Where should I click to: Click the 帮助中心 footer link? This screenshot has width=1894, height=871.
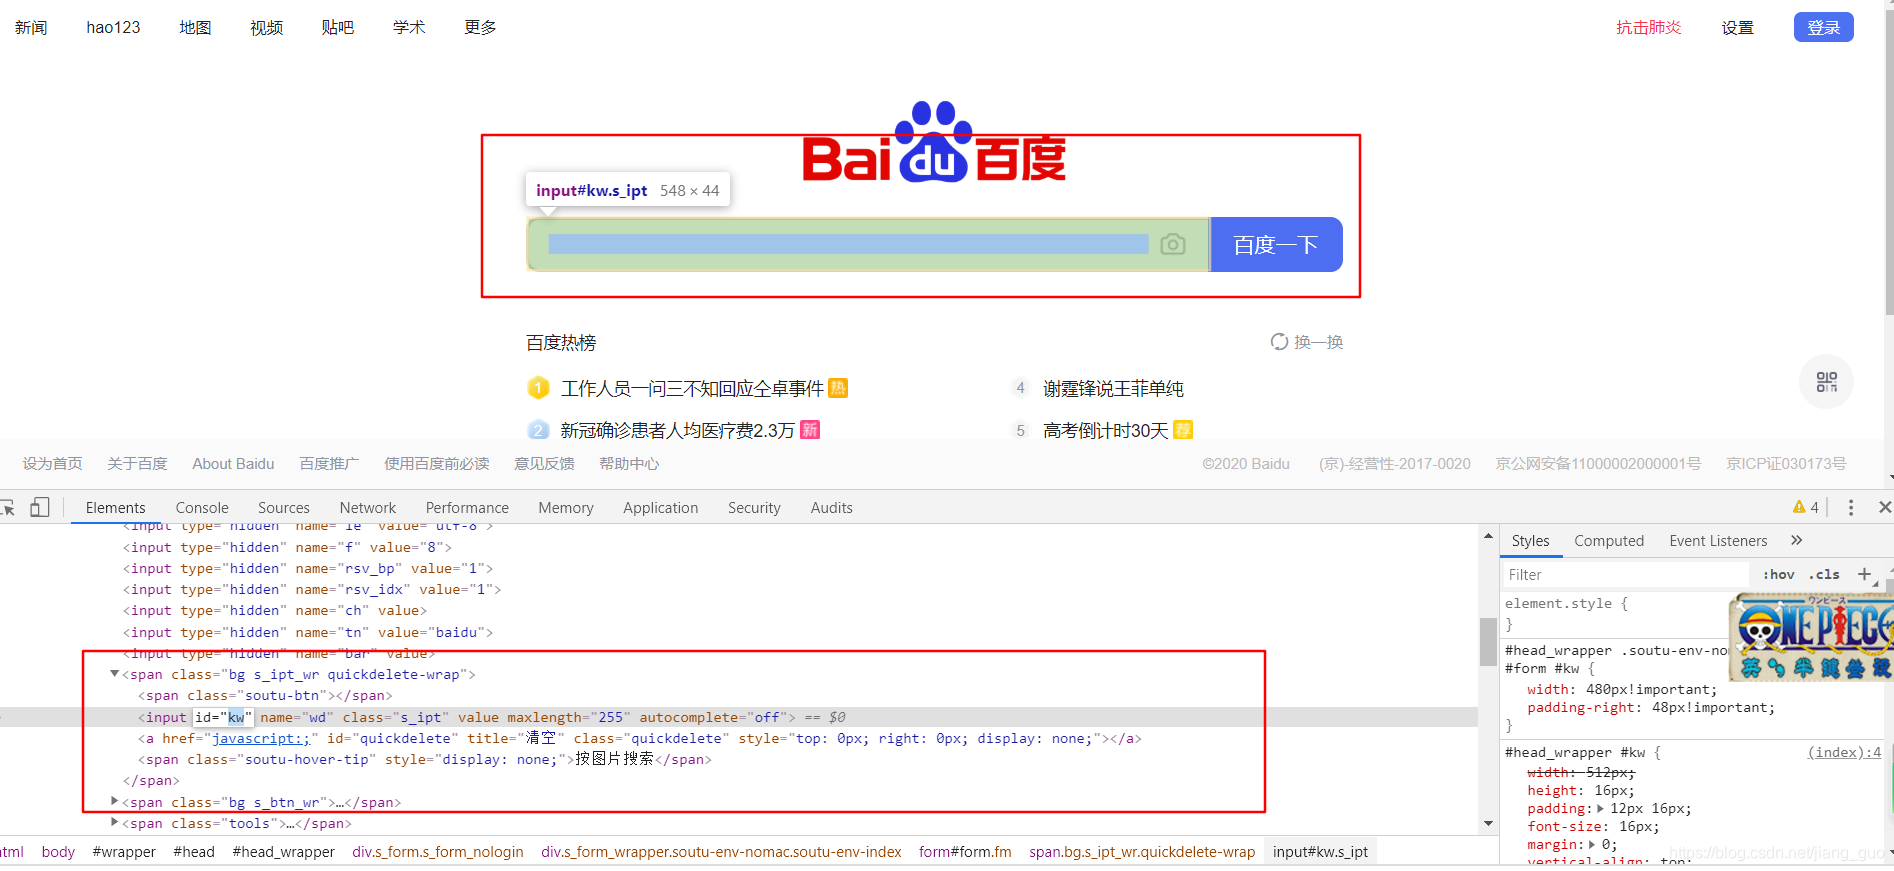[x=629, y=464]
